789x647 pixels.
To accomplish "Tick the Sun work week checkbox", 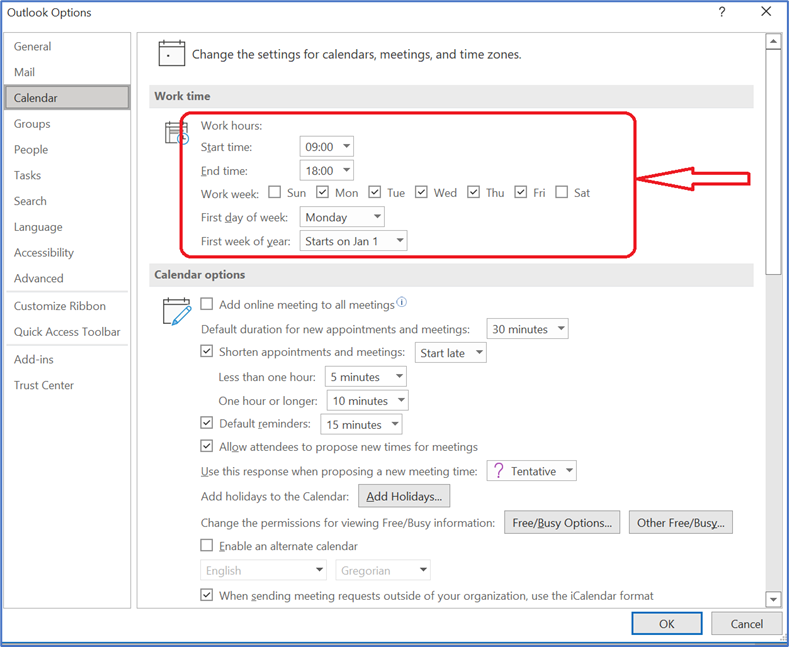I will (x=274, y=192).
